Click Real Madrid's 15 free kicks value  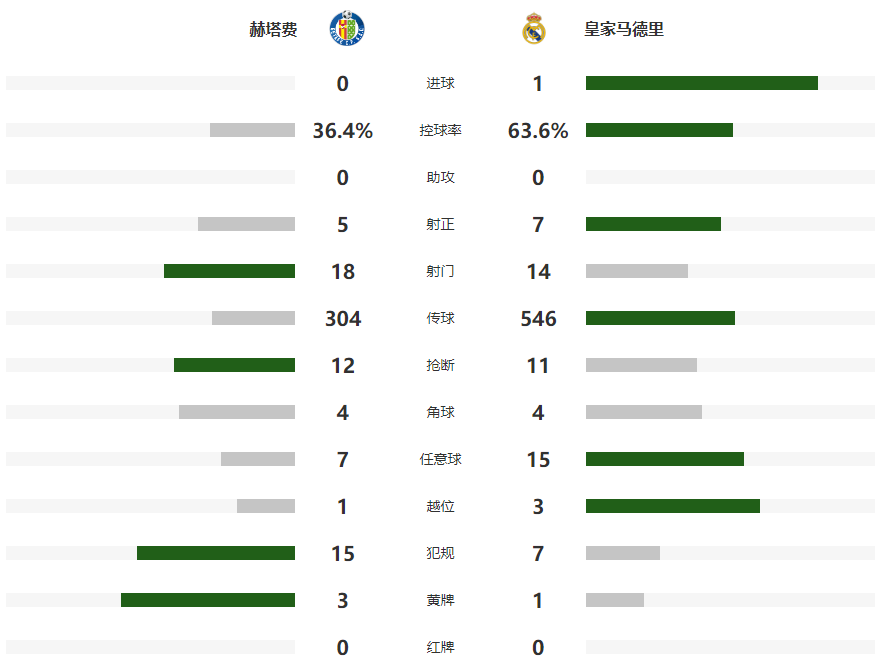(x=538, y=460)
